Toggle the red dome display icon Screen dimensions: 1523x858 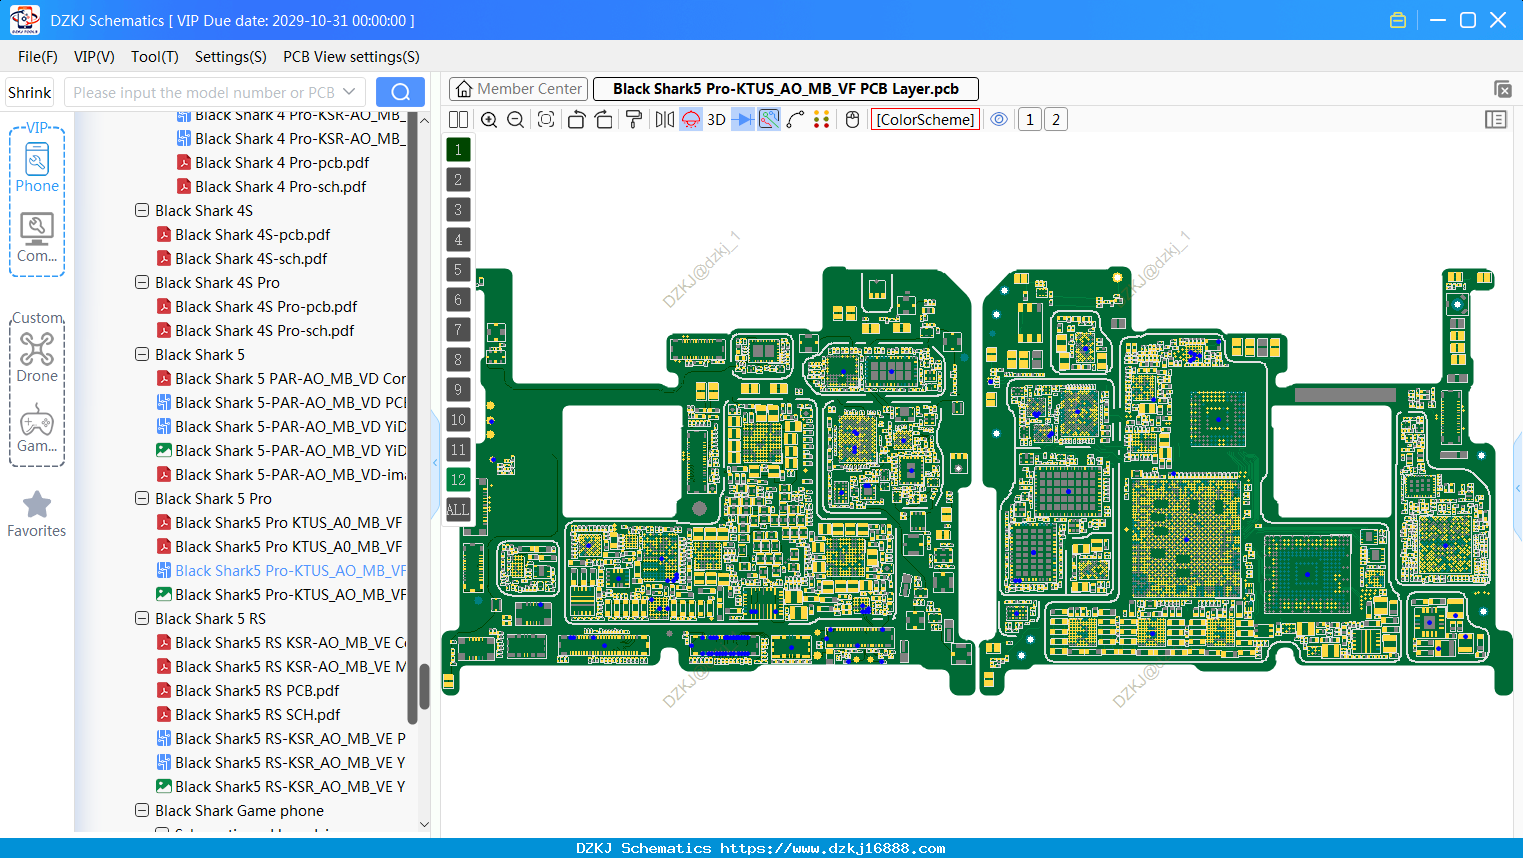coord(691,119)
